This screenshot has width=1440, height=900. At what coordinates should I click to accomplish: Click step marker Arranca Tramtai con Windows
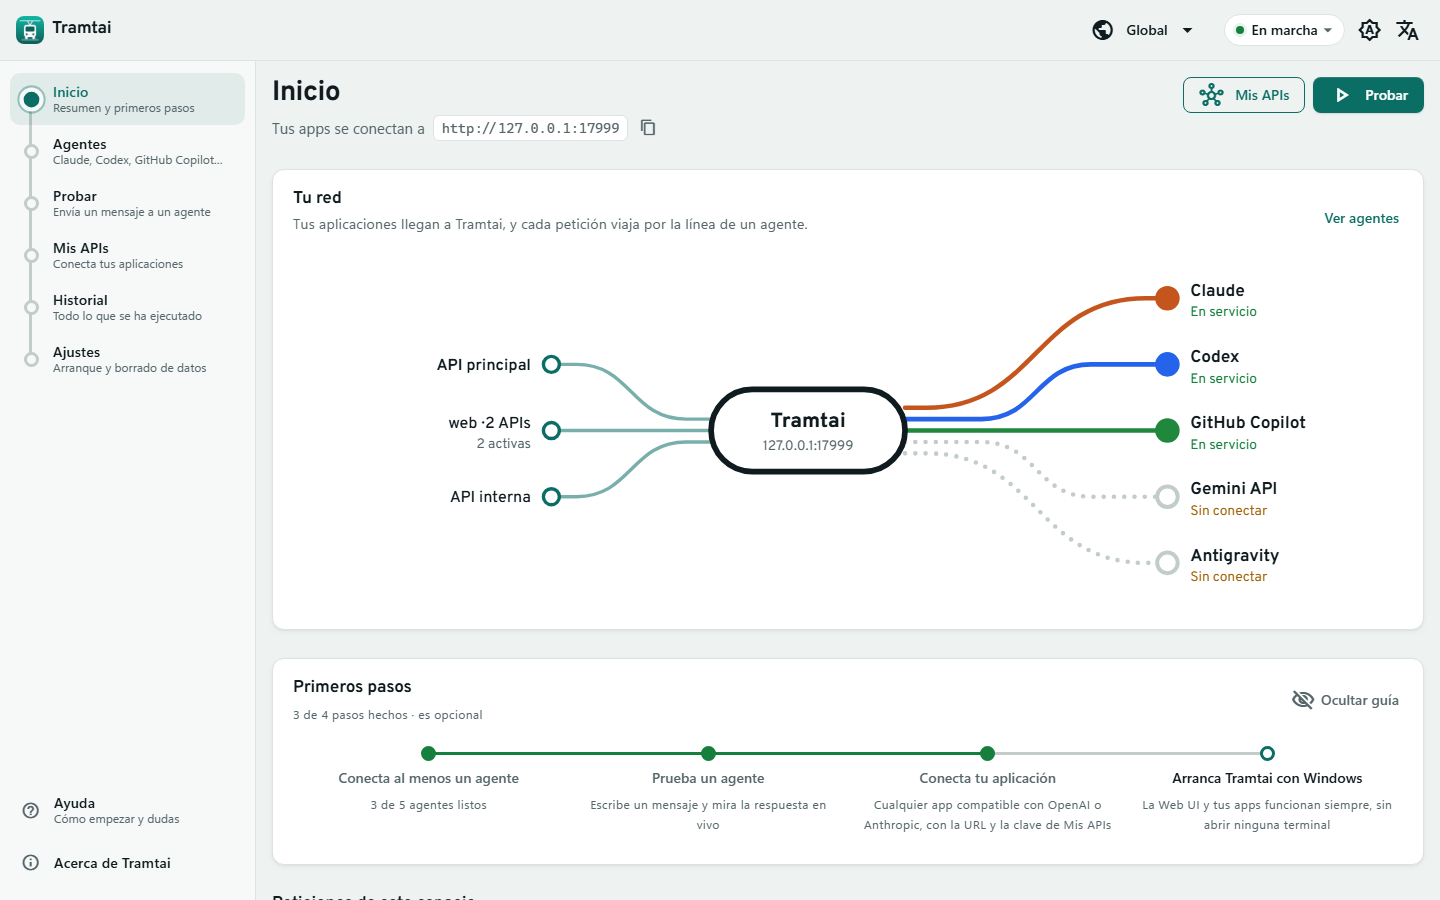(1267, 753)
